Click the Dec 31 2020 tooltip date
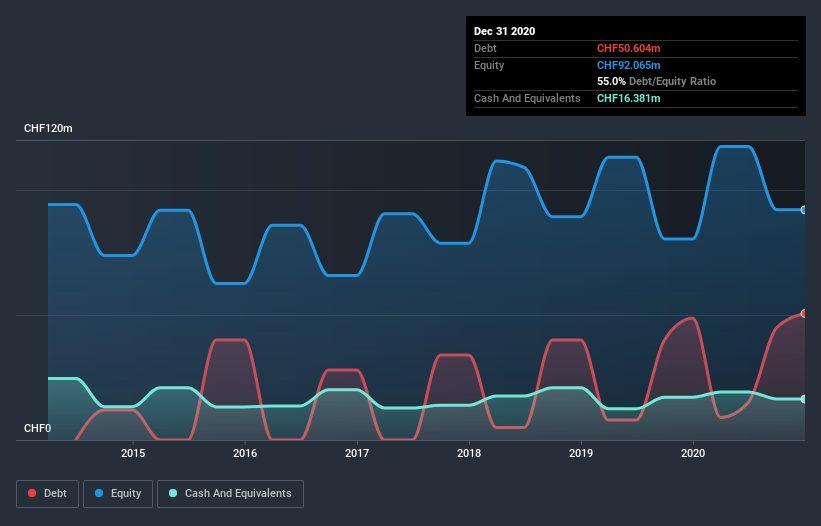The width and height of the screenshot is (821, 526). coord(505,31)
